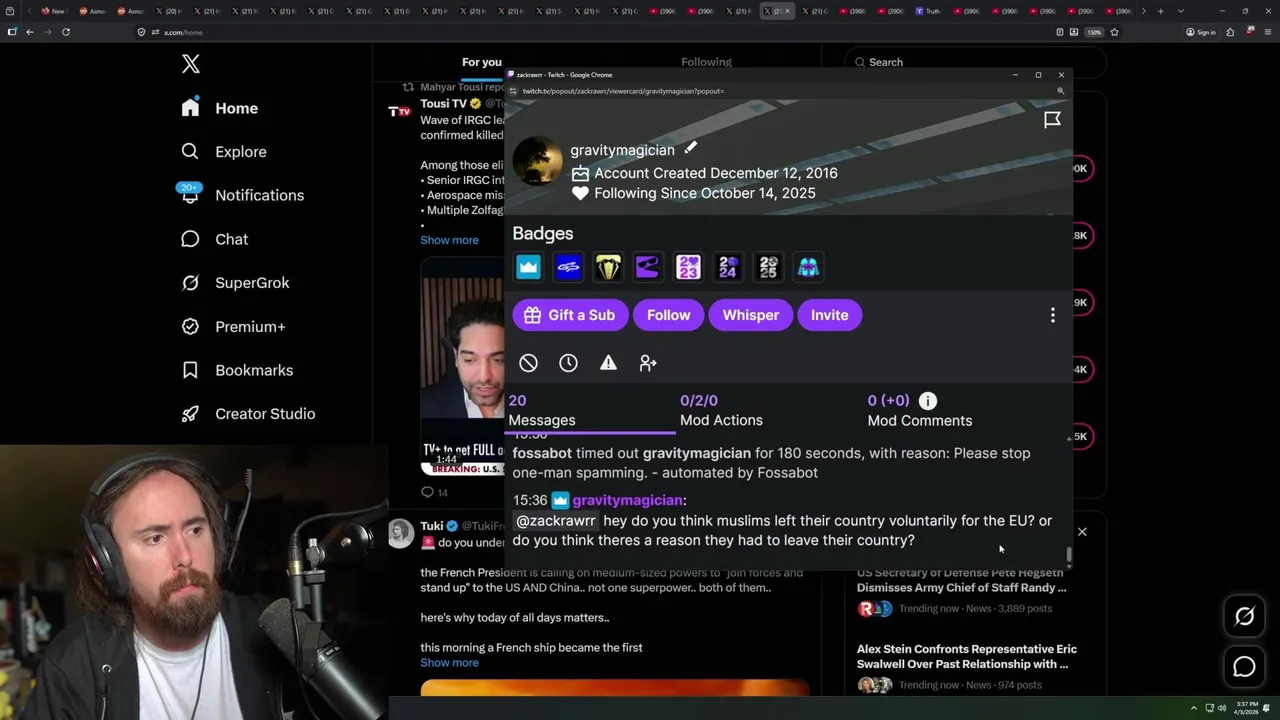The width and height of the screenshot is (1280, 720).
Task: Open Premium+ in X sidebar
Action: [x=233, y=326]
